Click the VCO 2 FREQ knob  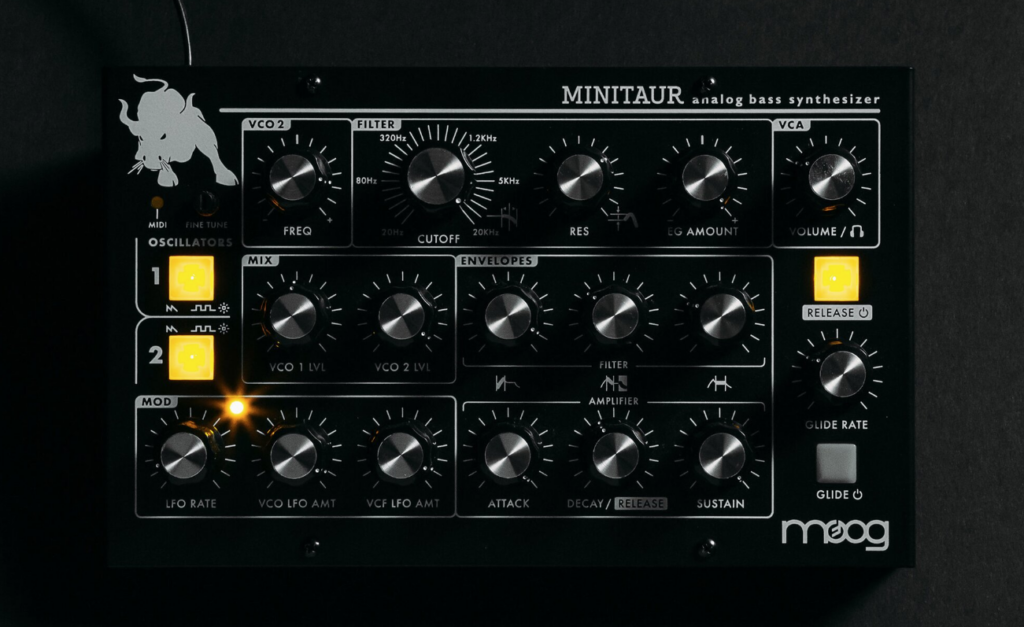coord(292,178)
